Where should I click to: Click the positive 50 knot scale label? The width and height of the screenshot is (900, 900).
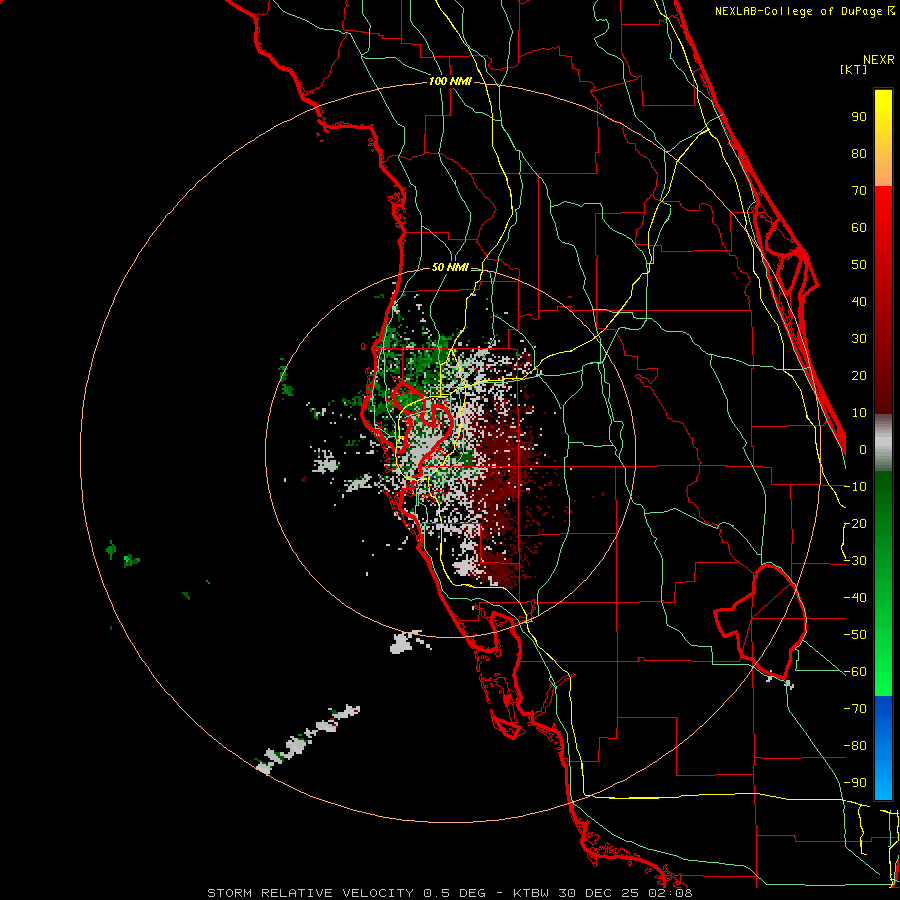(x=859, y=265)
